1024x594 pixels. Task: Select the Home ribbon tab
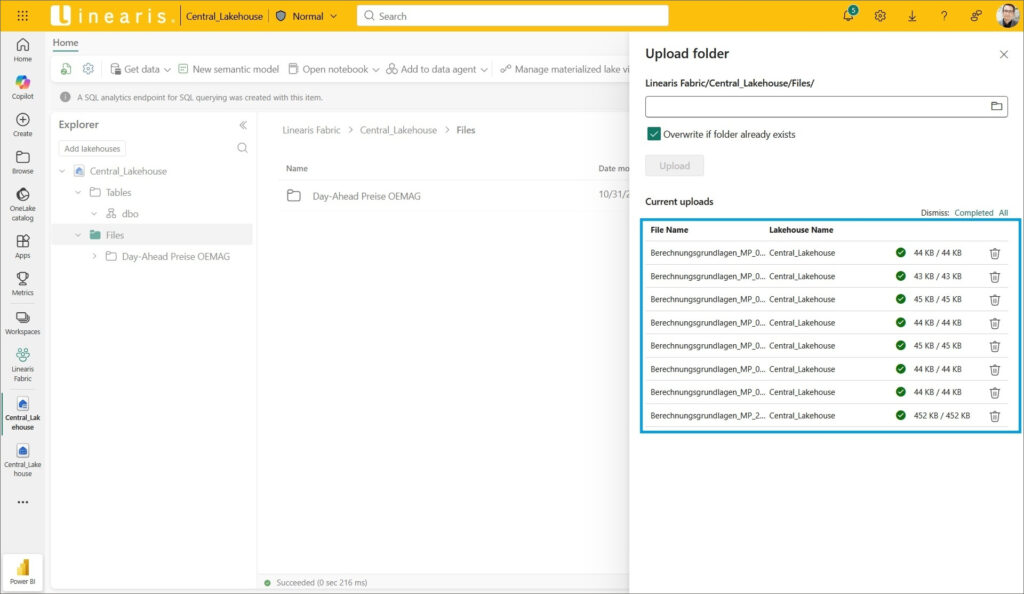tap(65, 43)
